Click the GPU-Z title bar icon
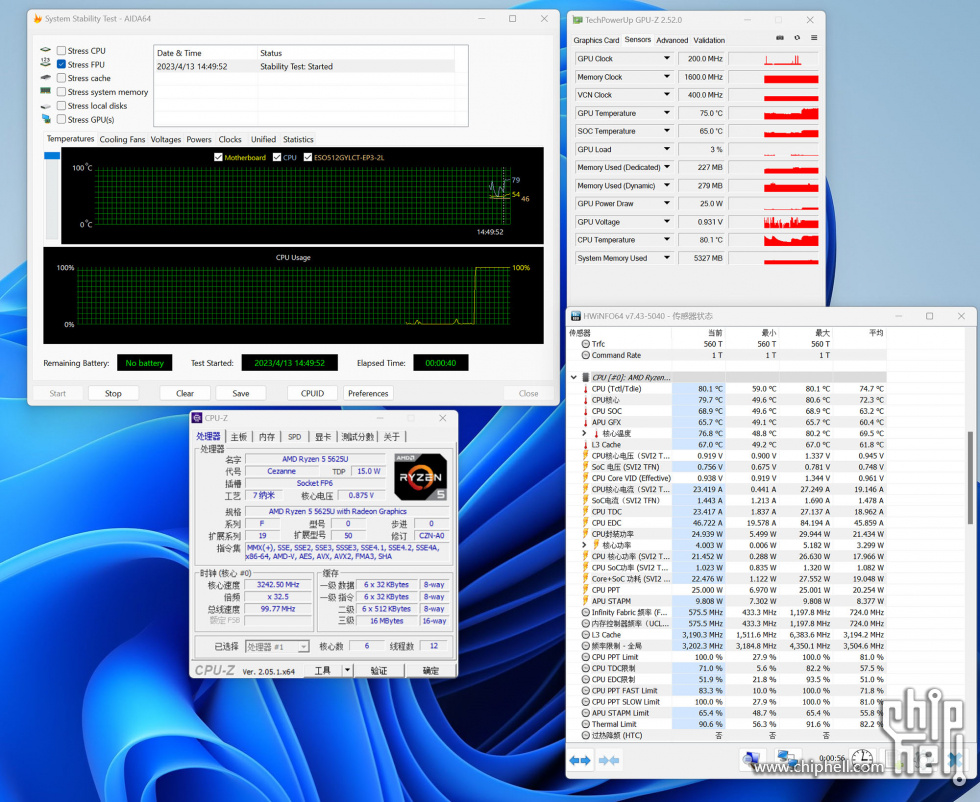The height and width of the screenshot is (802, 980). tap(578, 20)
